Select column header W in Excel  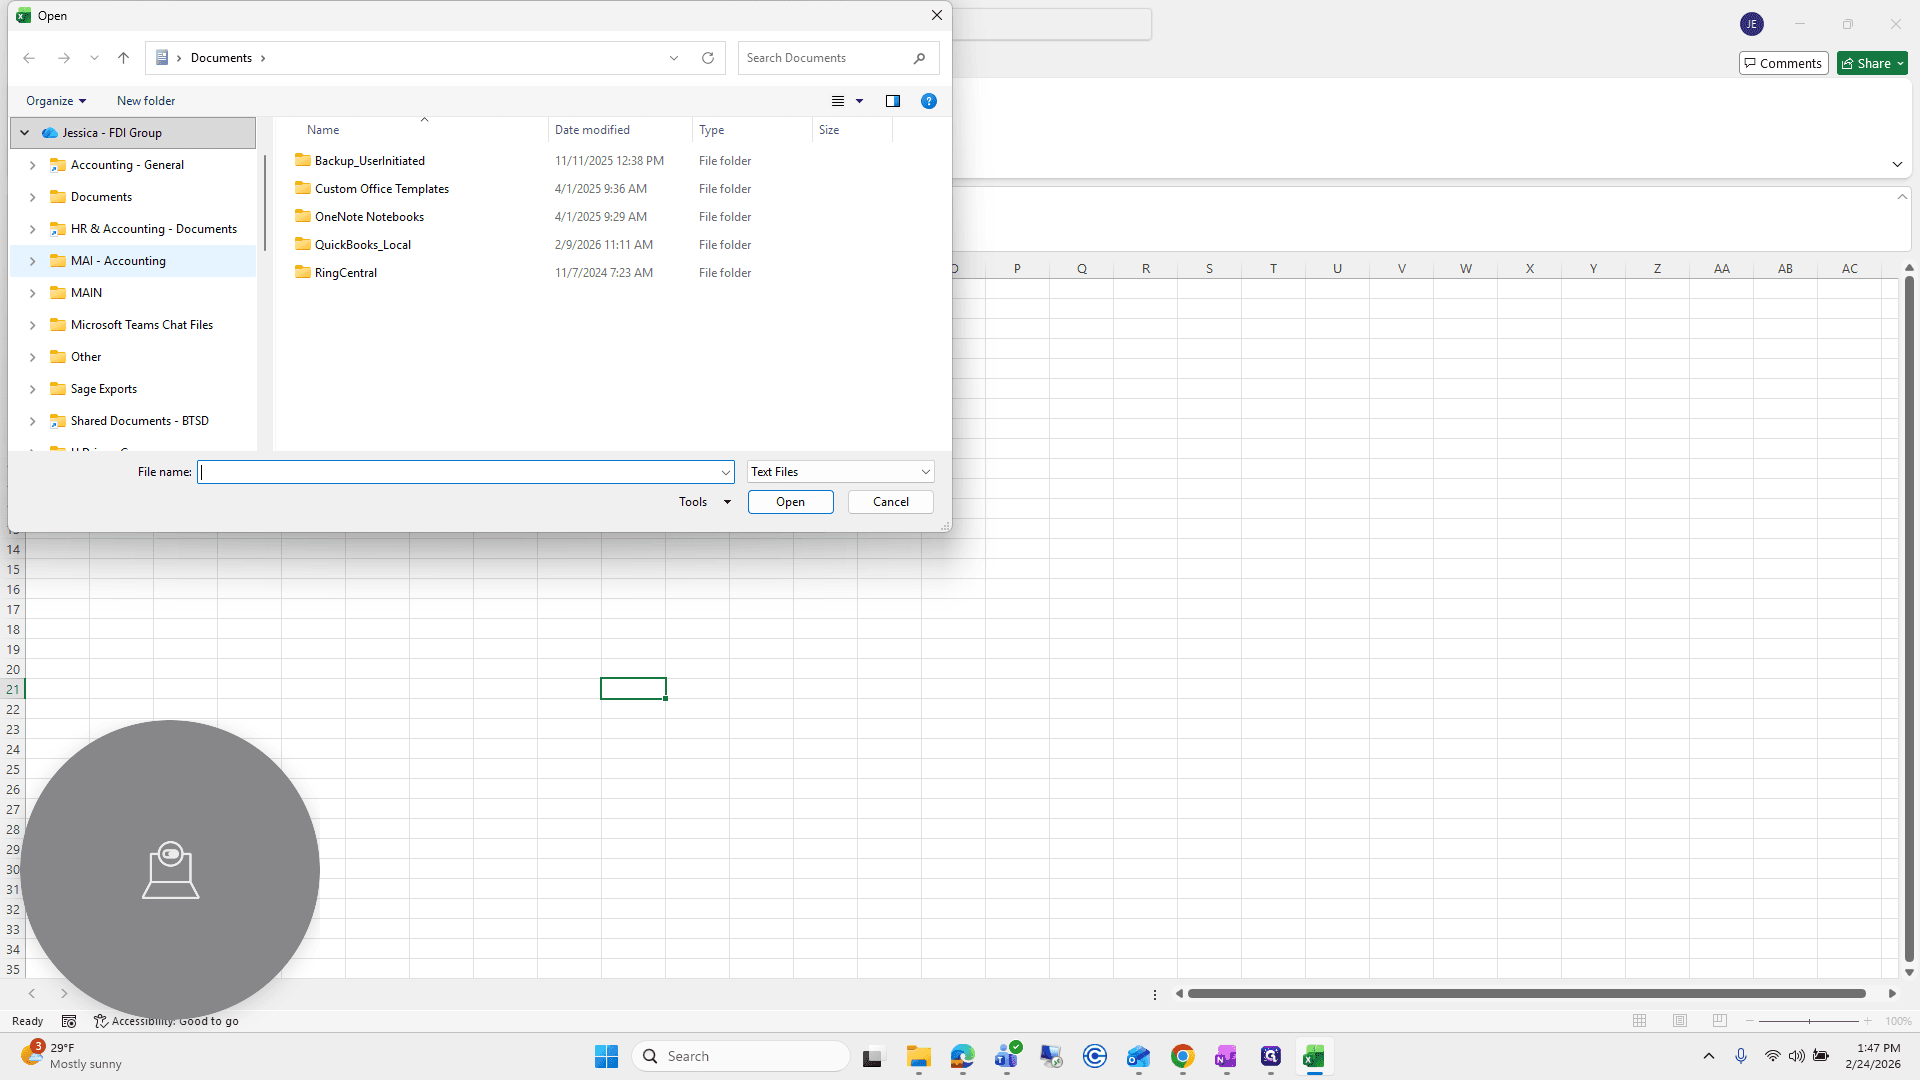click(x=1466, y=269)
